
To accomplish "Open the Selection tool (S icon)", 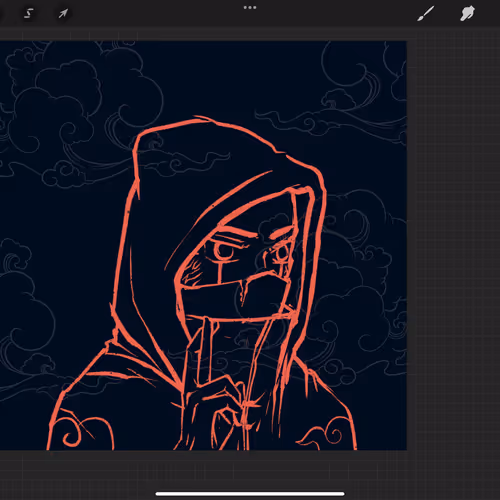I will (29, 14).
